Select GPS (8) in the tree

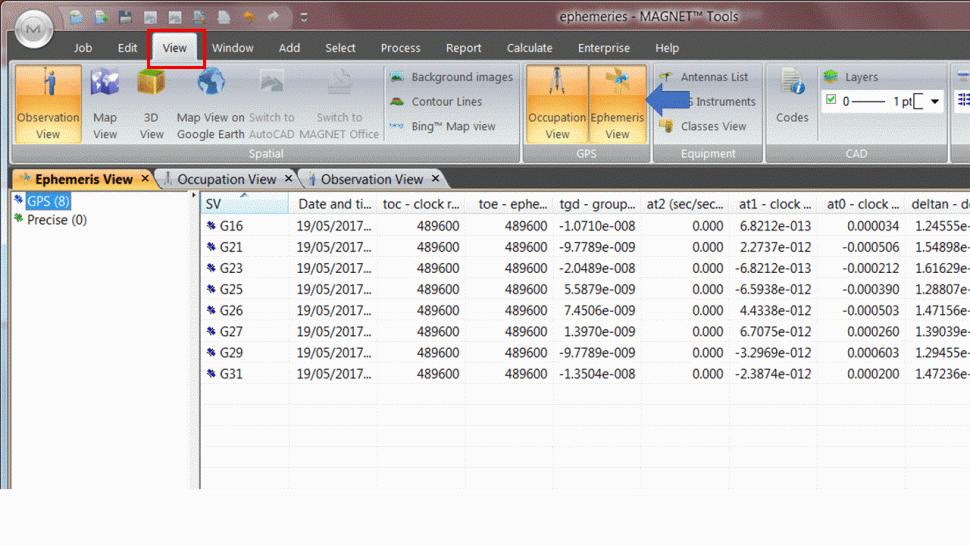coord(48,201)
